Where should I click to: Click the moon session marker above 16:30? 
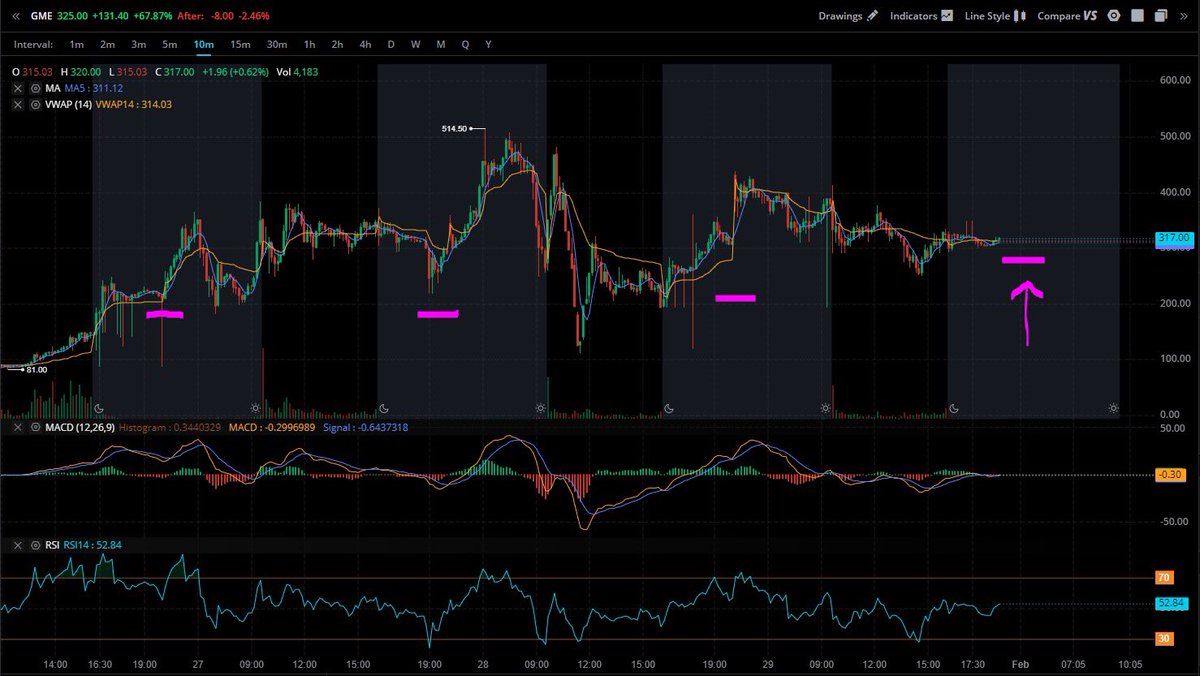tap(99, 408)
